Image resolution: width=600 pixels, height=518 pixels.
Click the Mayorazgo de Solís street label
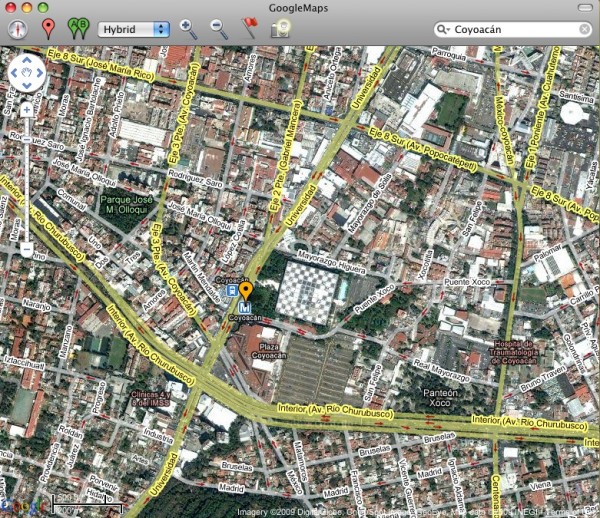pyautogui.click(x=370, y=203)
